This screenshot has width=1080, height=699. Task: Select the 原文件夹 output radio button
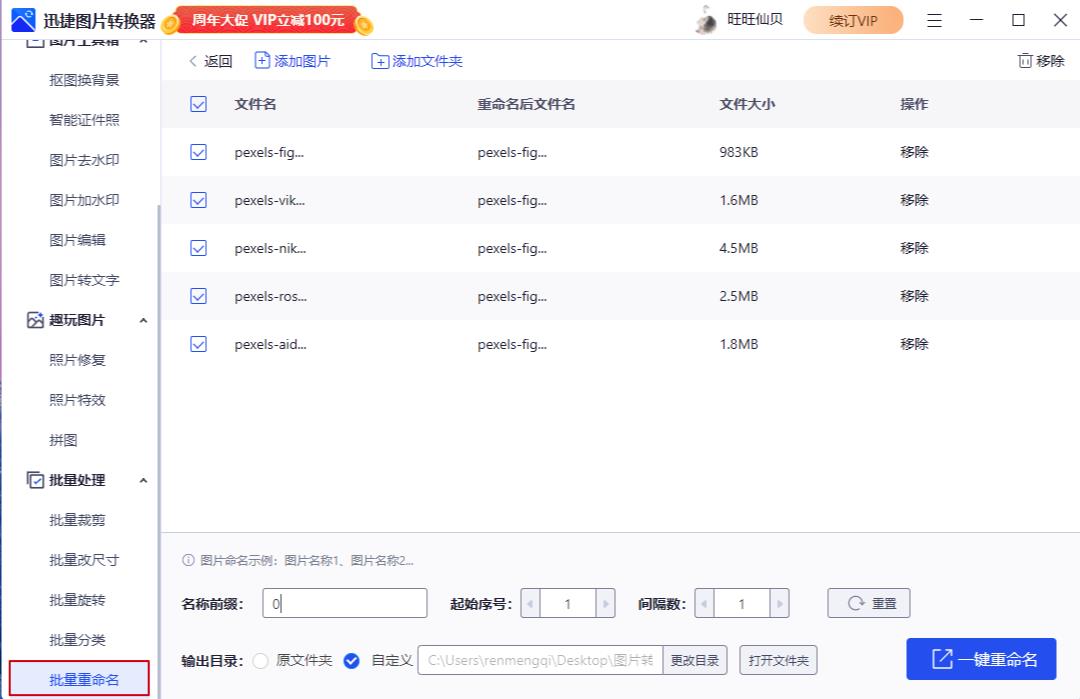[x=261, y=660]
